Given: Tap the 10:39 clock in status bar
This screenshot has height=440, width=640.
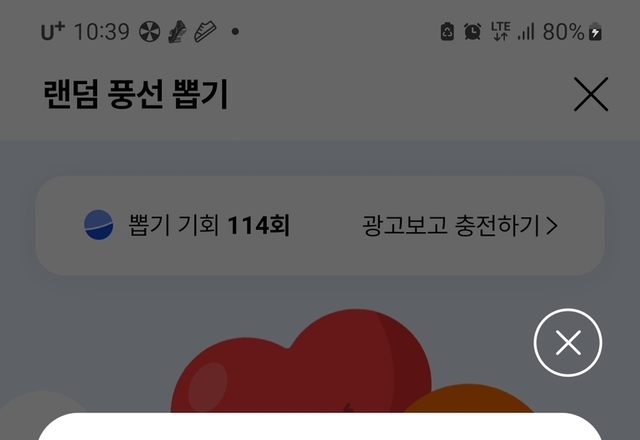Looking at the screenshot, I should coord(102,31).
